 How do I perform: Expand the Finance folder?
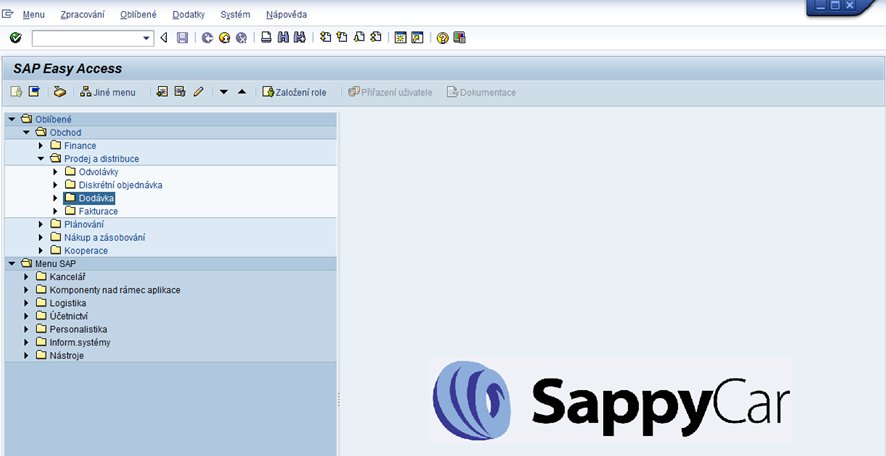pos(41,145)
